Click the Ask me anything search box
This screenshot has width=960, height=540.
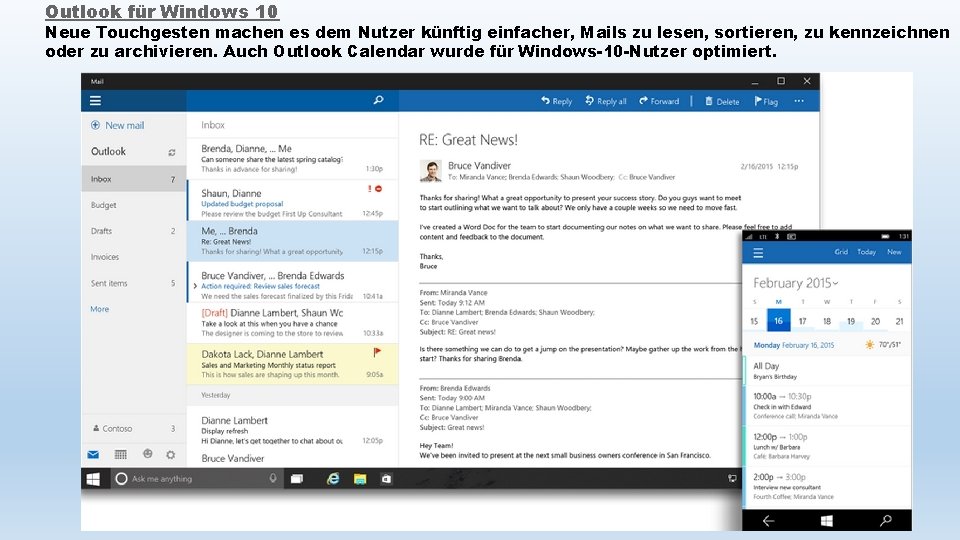(197, 479)
